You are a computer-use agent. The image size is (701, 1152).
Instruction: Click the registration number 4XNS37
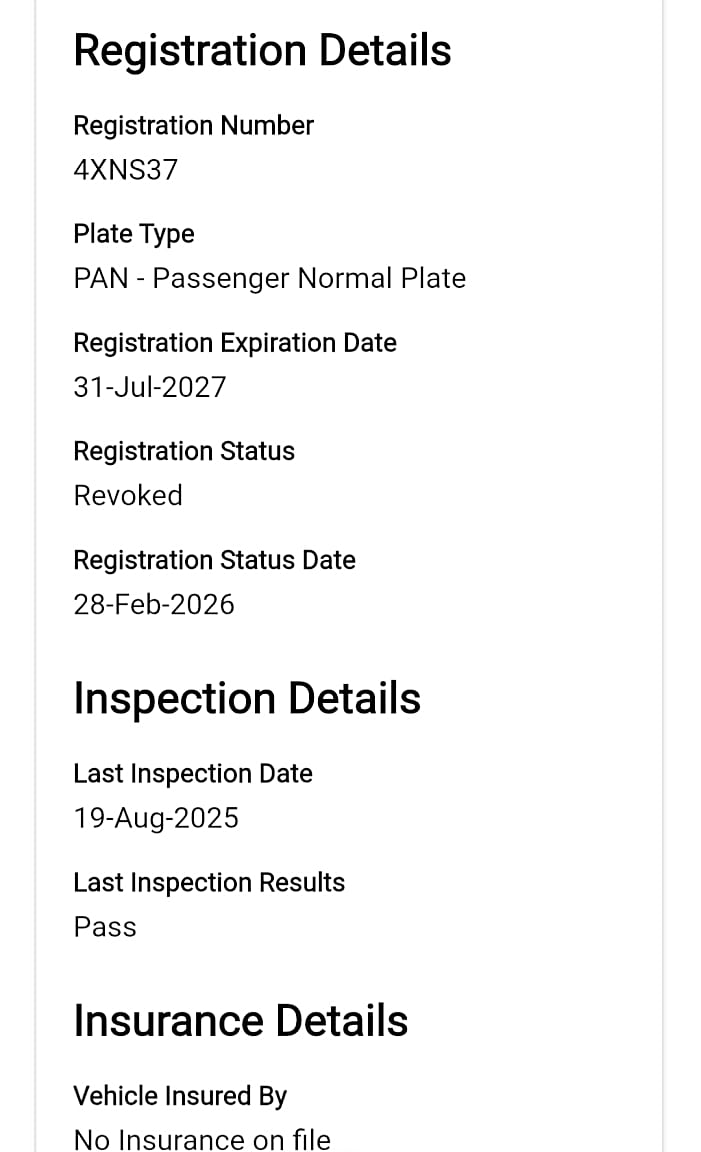coord(126,170)
